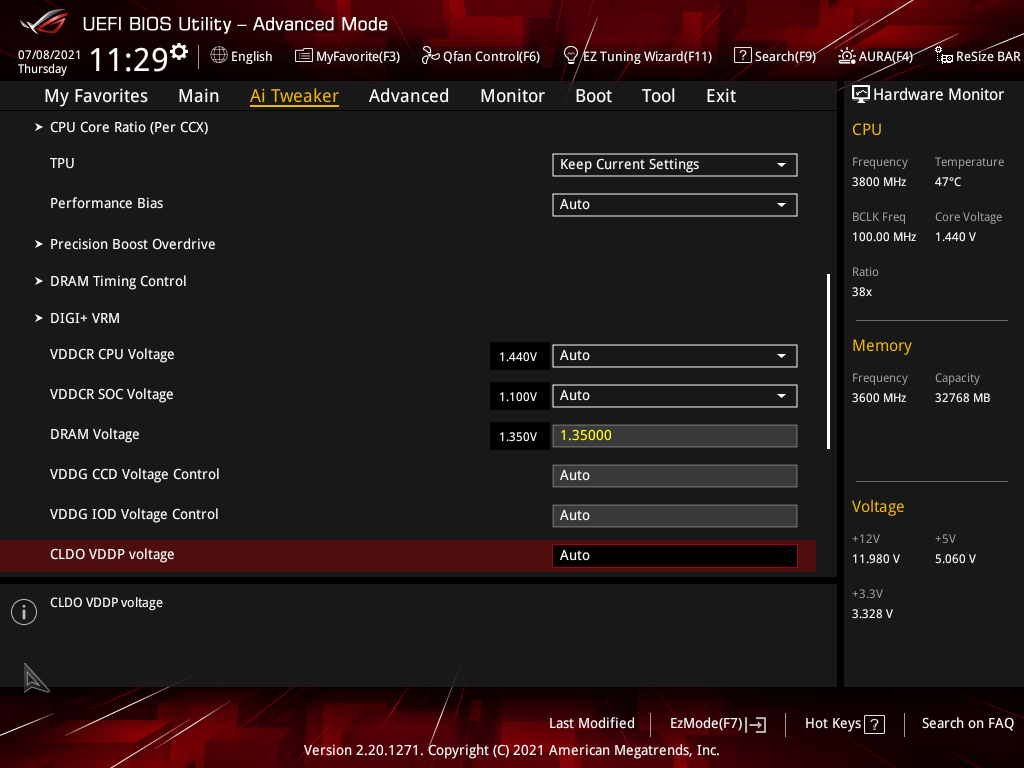Launch EZ Tuning Wizard(F11)
This screenshot has width=1024, height=768.
[x=637, y=56]
